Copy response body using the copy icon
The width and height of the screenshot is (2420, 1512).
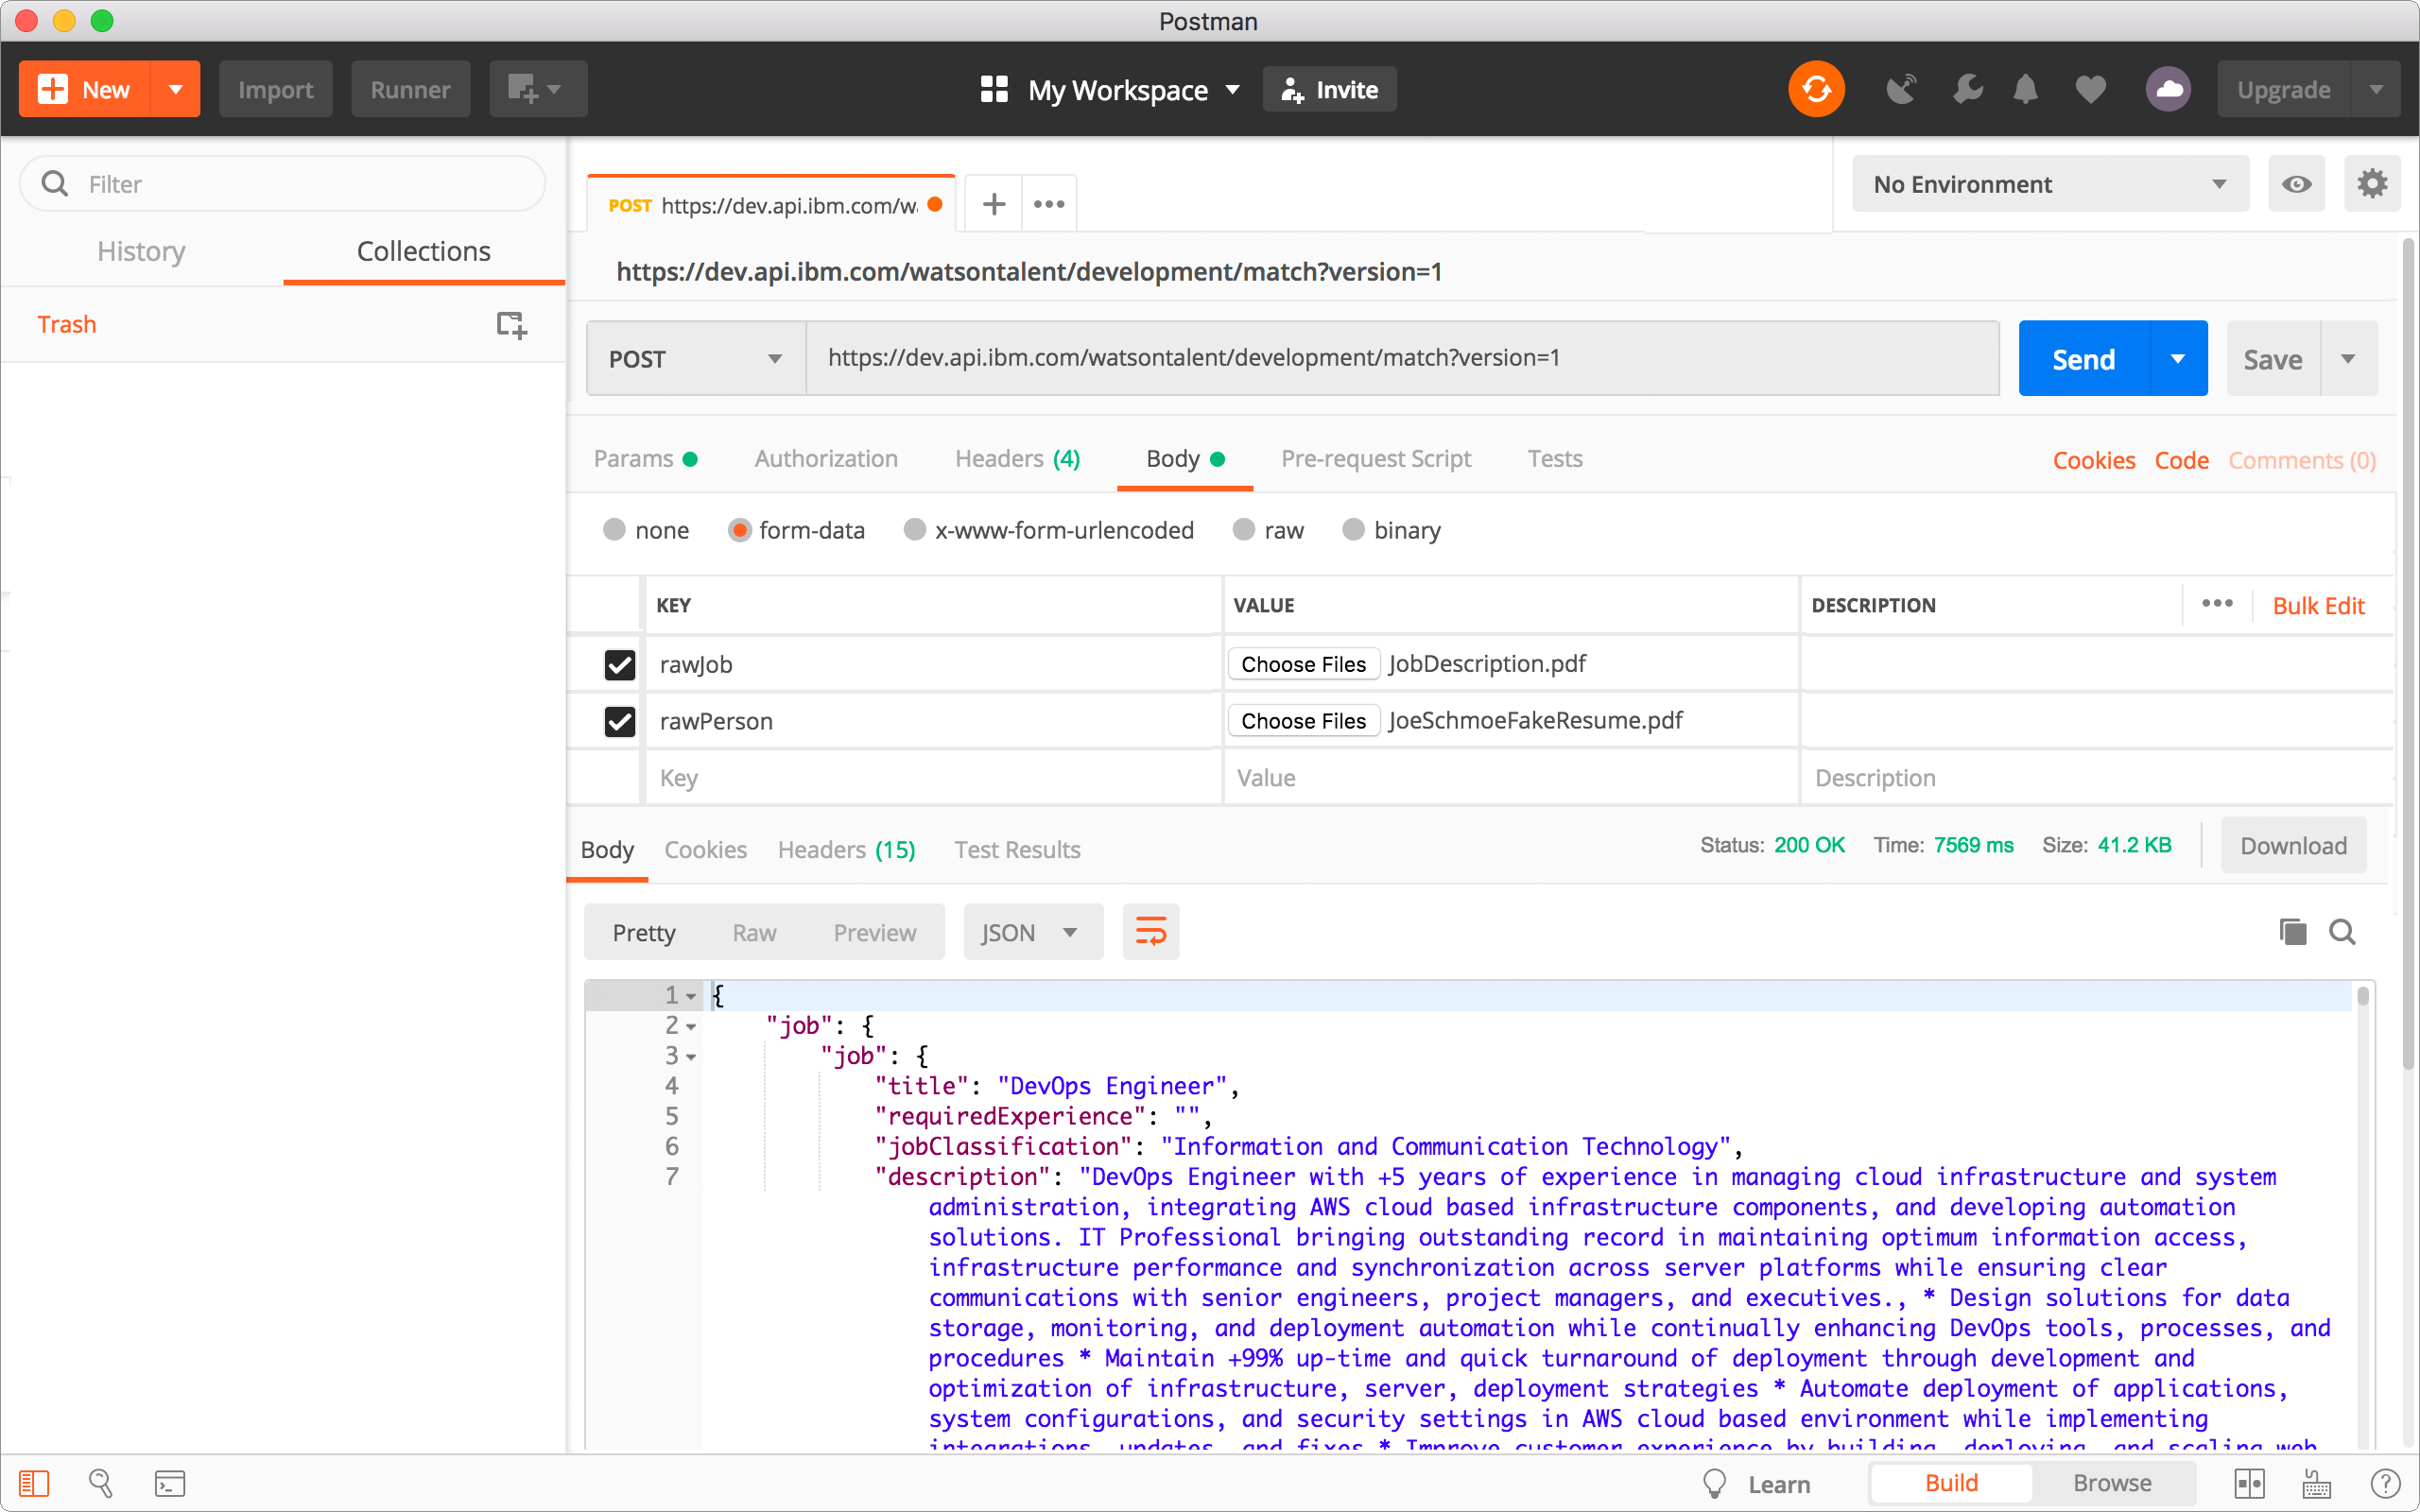tap(2292, 931)
